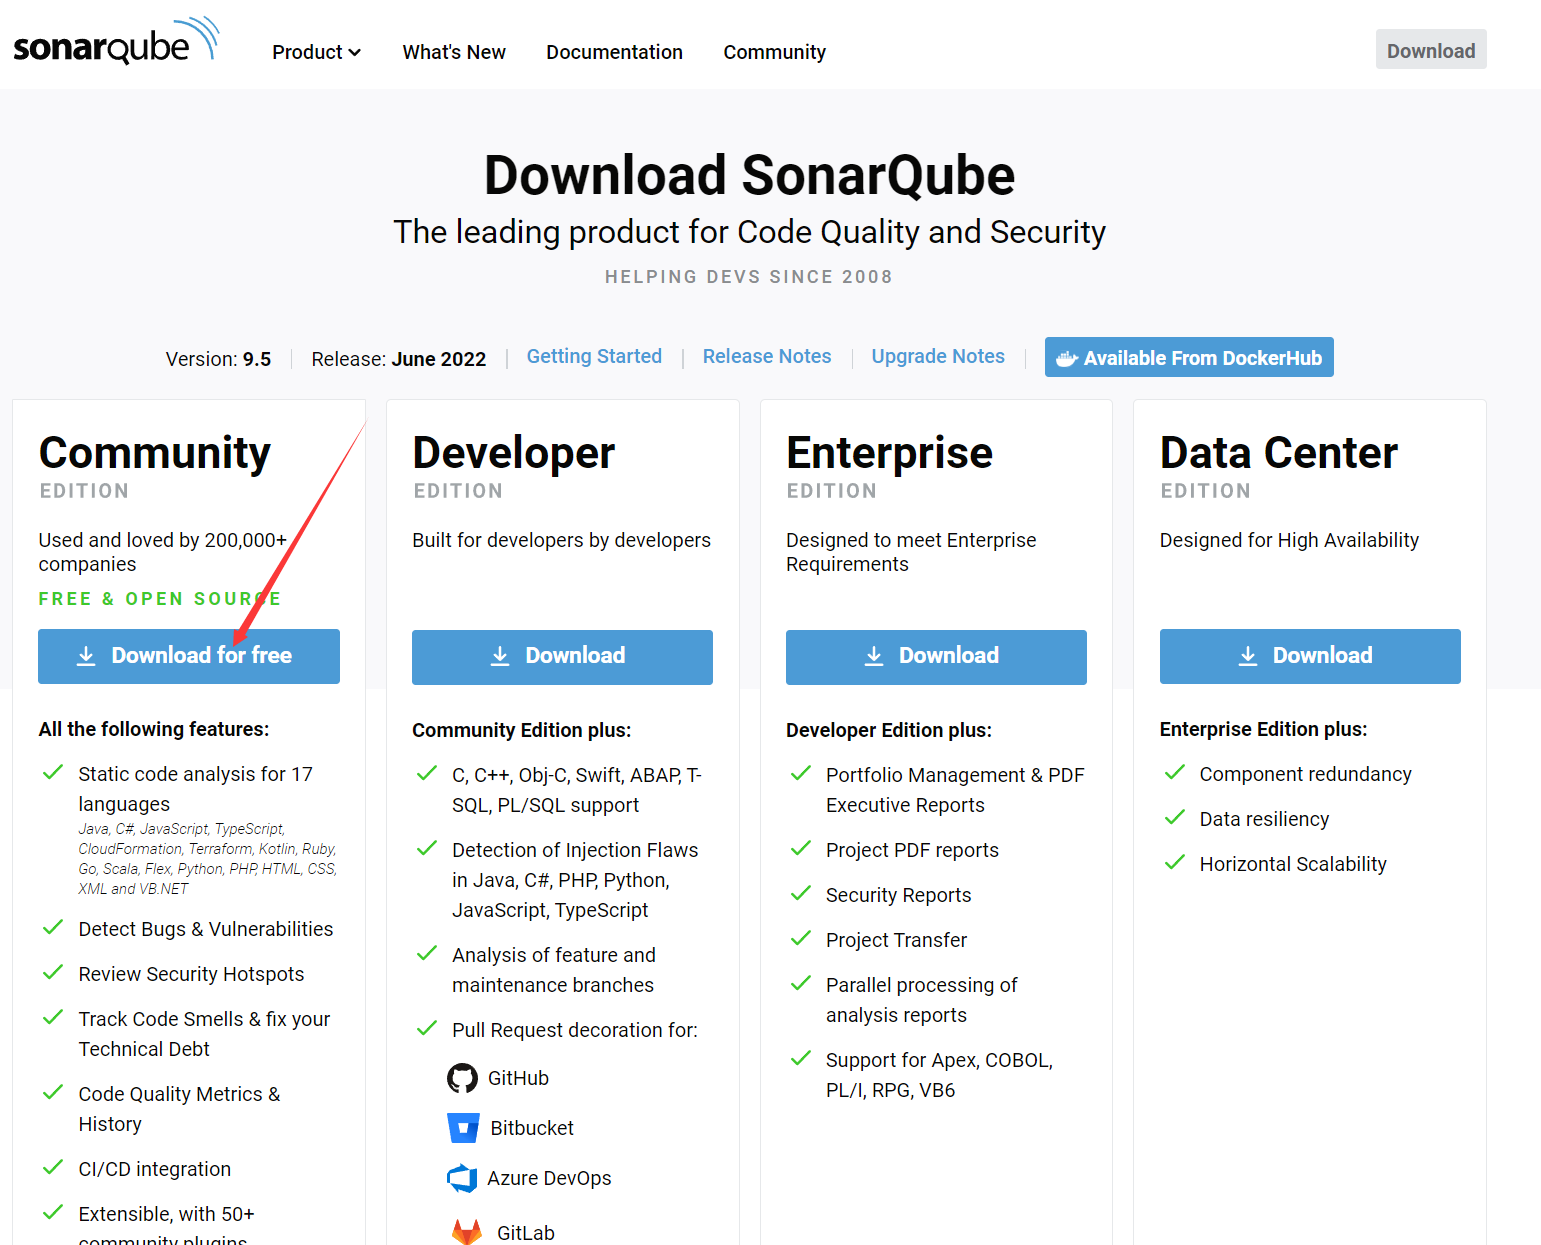Click checkmark beside Horizontal Scalability
The width and height of the screenshot is (1541, 1245).
pyautogui.click(x=1175, y=863)
